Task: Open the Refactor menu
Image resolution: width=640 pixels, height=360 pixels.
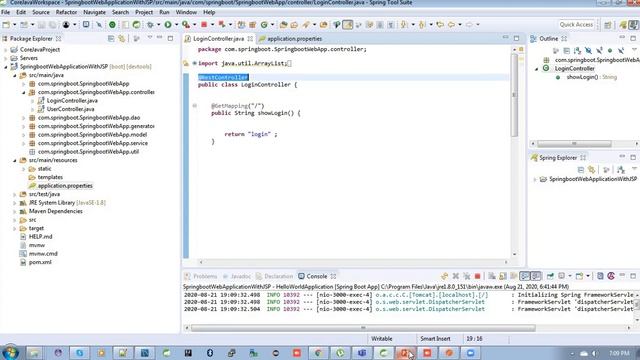Action: (66, 12)
